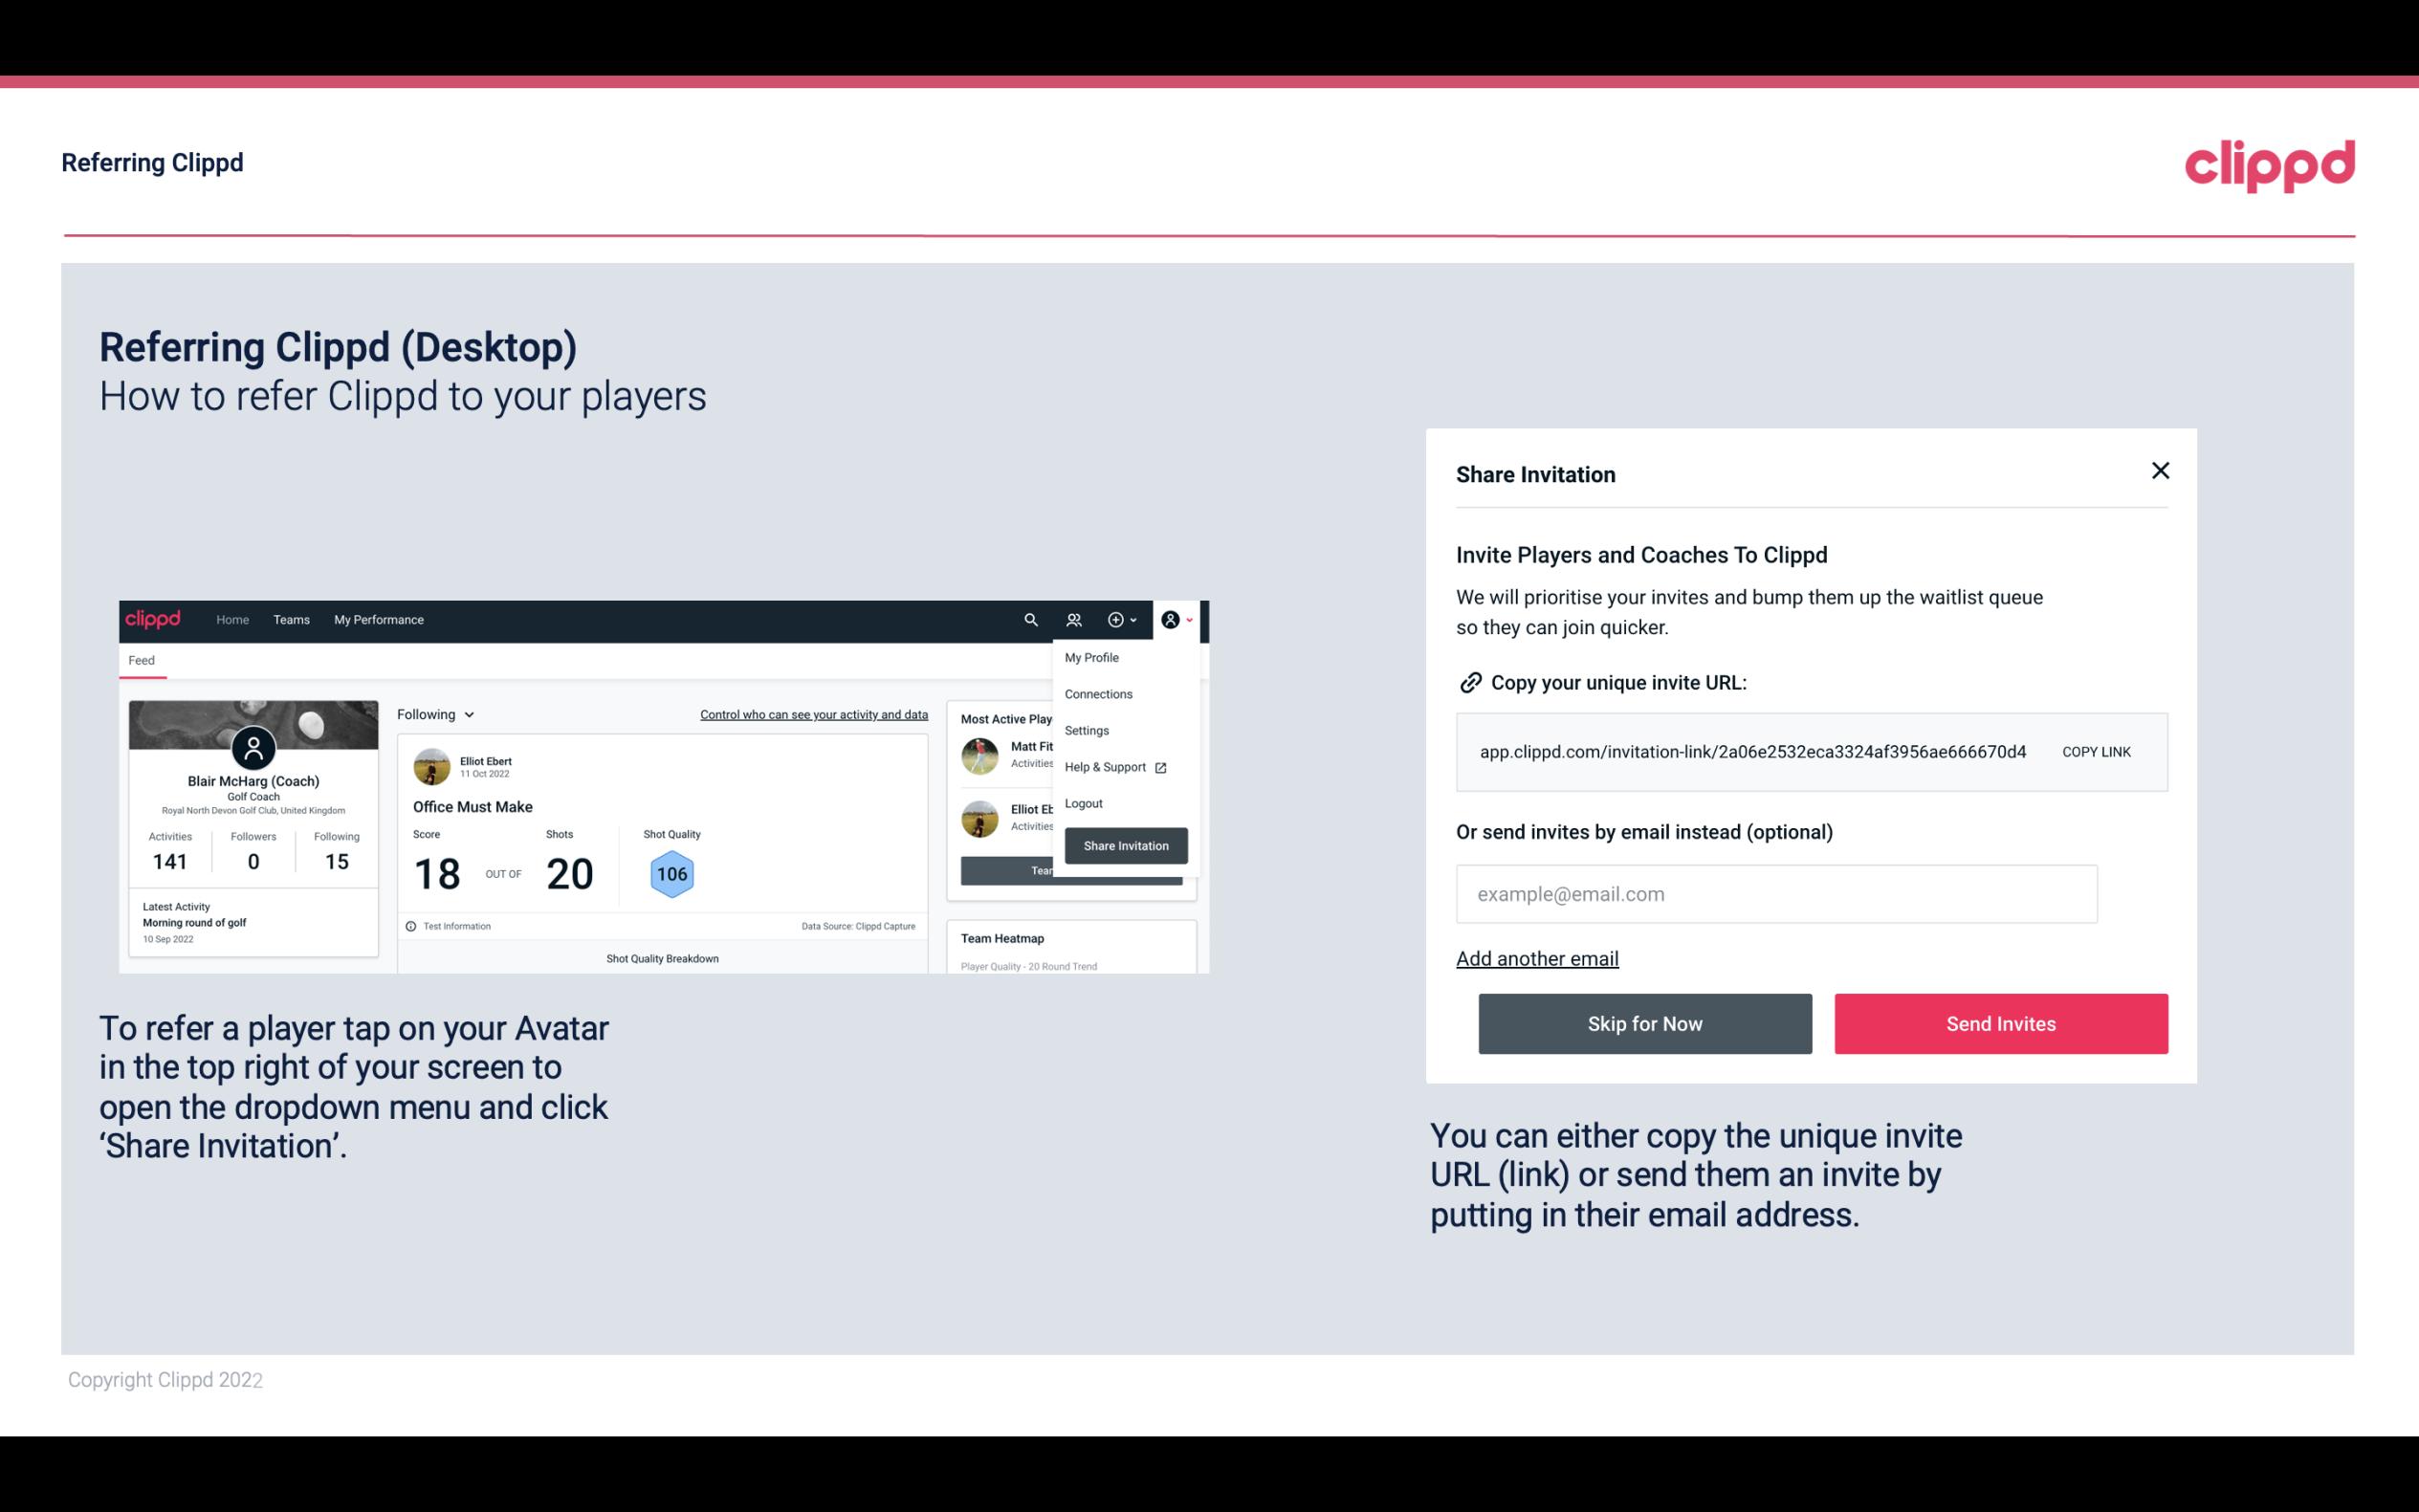Click Add another email link
Viewport: 2419px width, 1512px height.
click(1536, 956)
